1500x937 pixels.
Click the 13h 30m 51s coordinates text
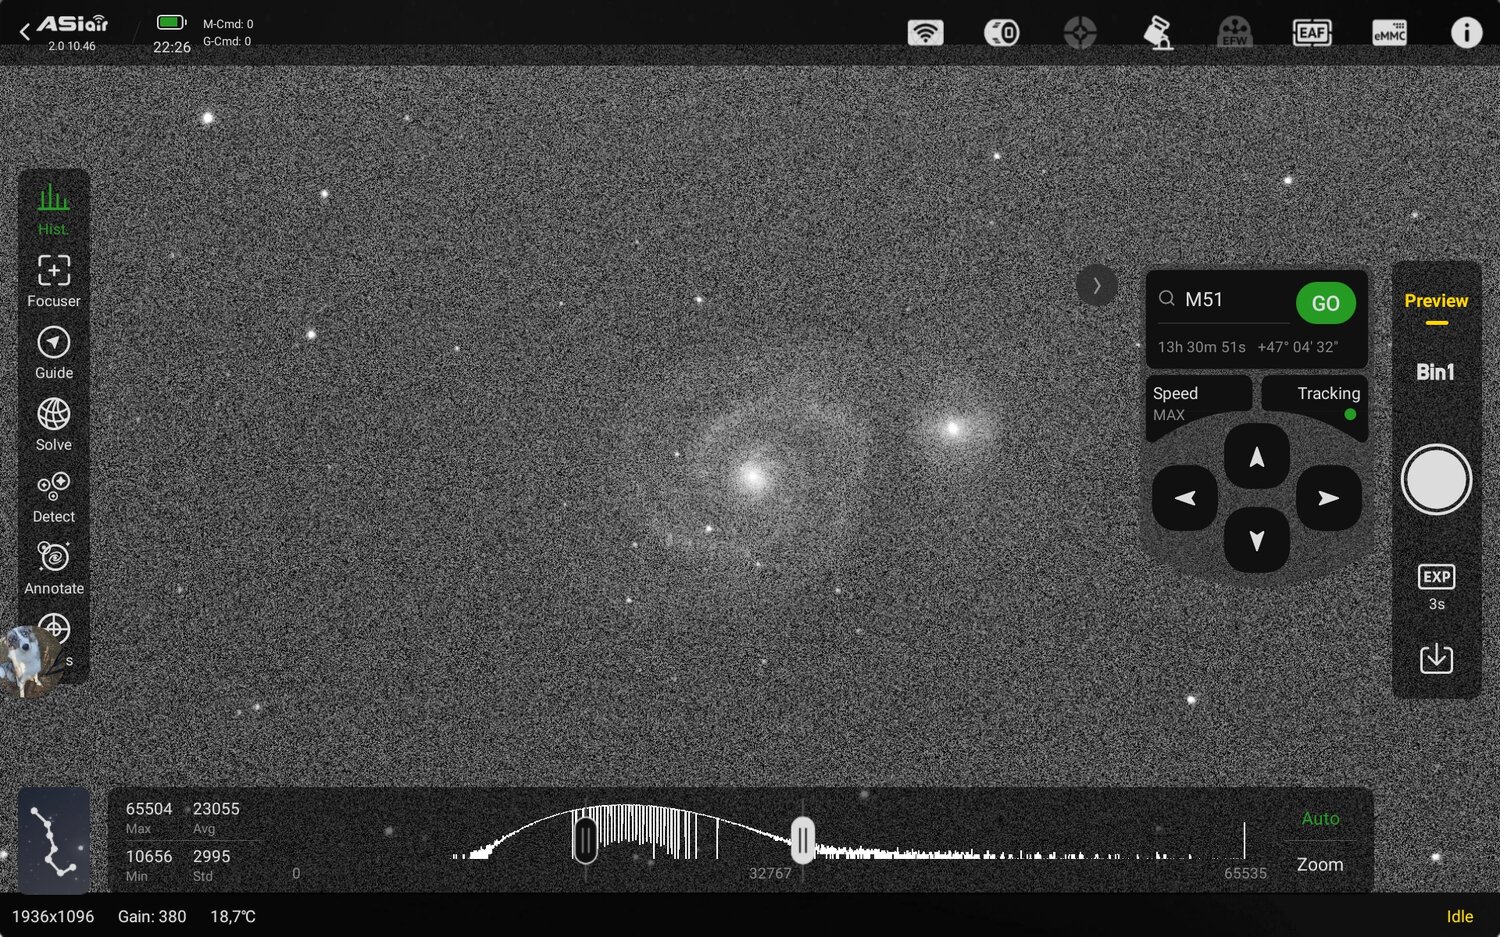tap(1202, 347)
